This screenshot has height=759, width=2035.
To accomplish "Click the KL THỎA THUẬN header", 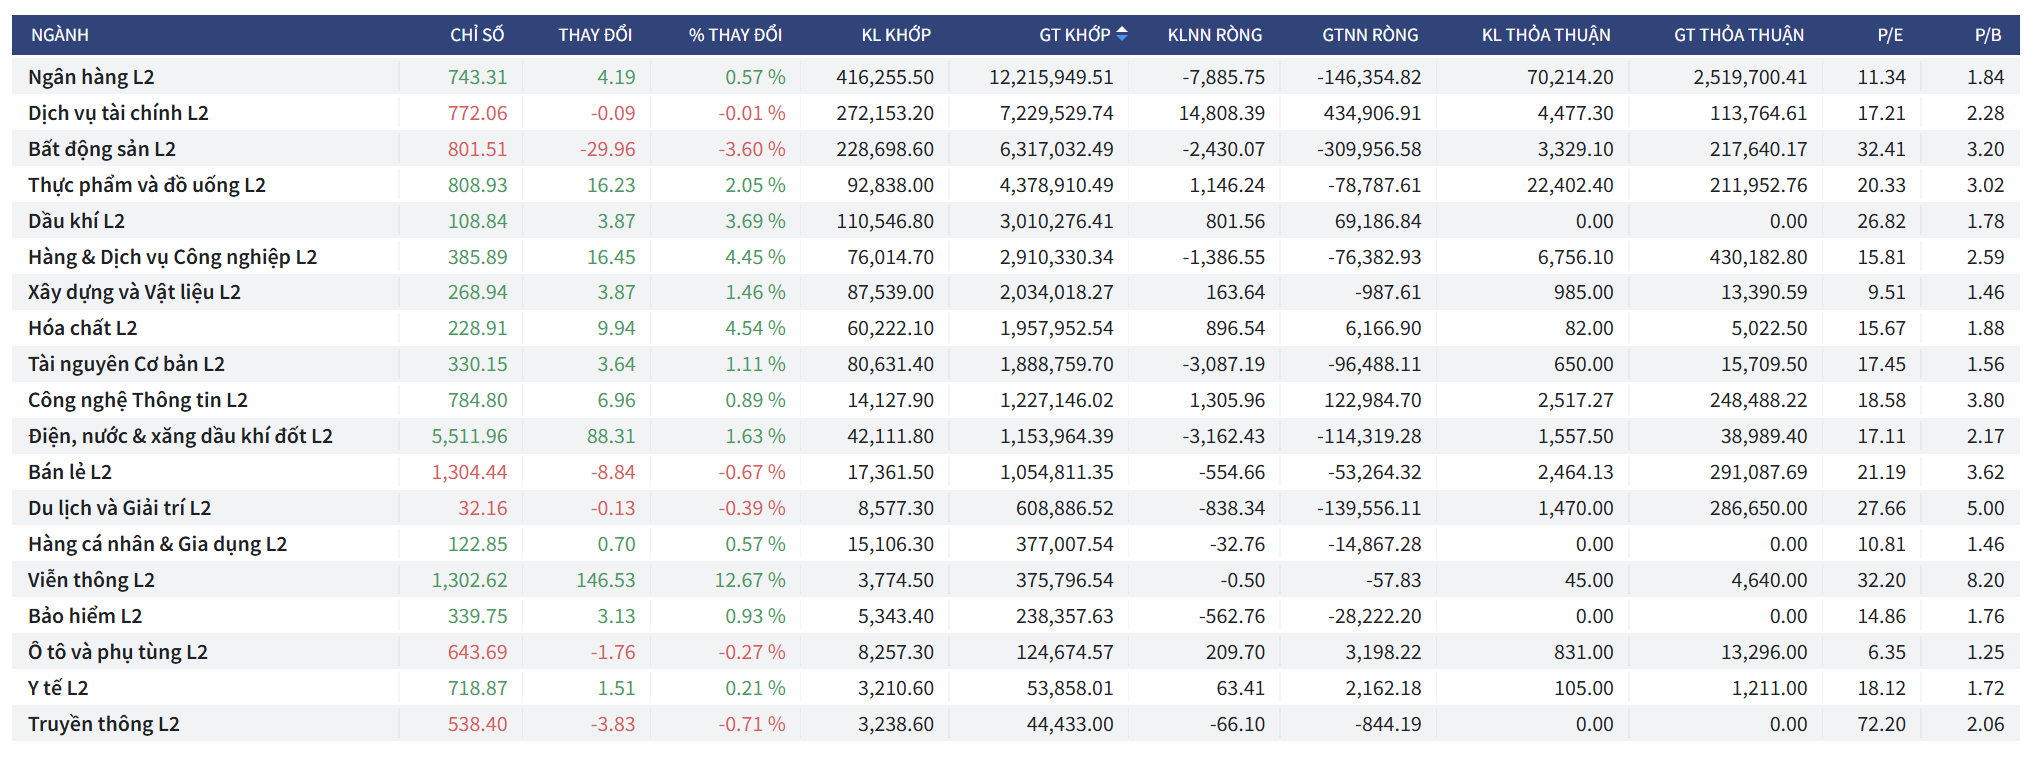I will tap(1545, 35).
